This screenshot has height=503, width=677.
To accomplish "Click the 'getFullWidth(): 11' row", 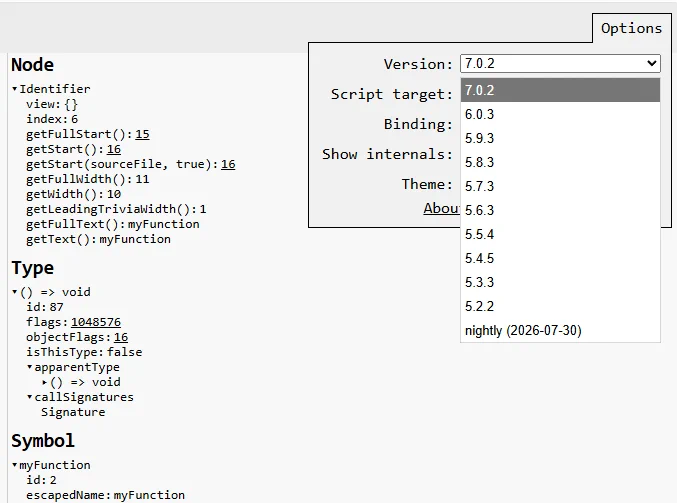I will coord(88,179).
